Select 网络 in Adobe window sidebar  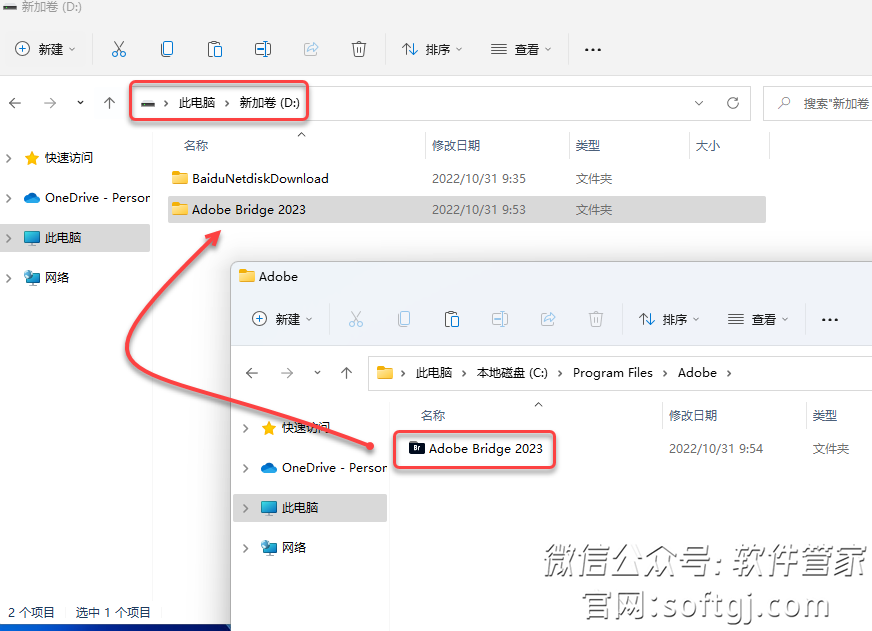coord(284,548)
